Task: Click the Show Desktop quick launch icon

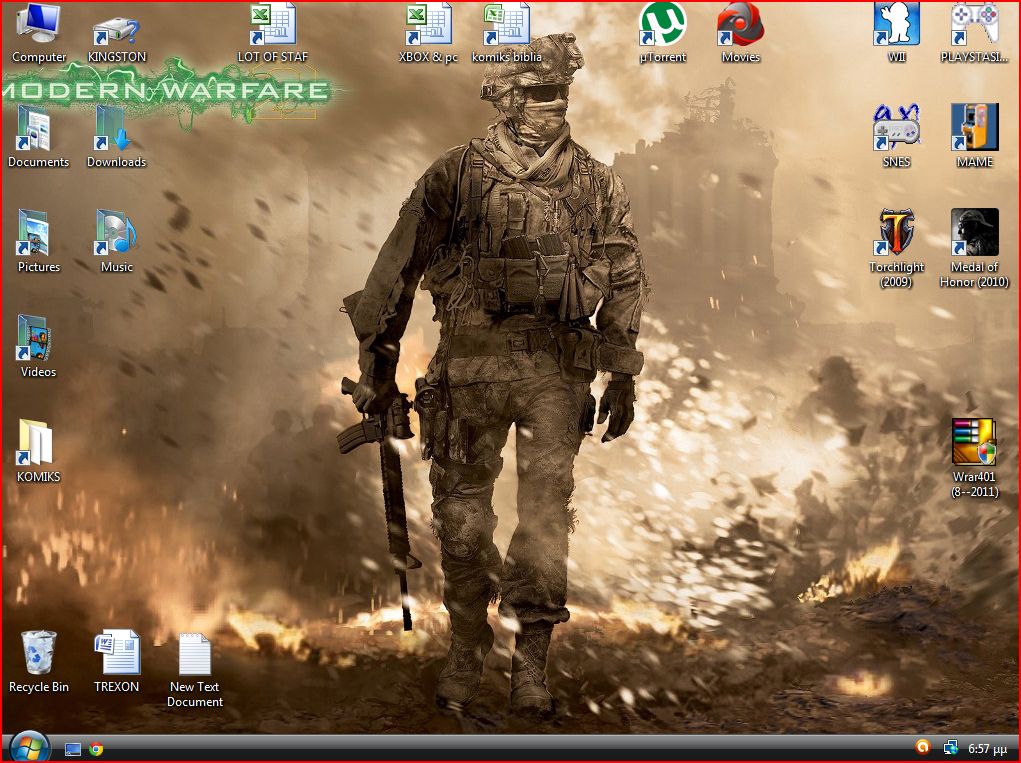Action: pyautogui.click(x=73, y=749)
